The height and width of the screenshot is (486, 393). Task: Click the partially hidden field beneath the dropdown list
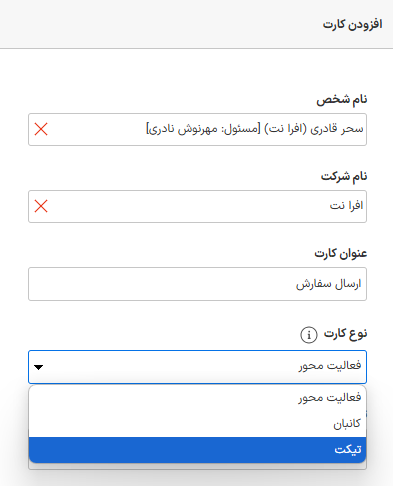click(x=197, y=466)
